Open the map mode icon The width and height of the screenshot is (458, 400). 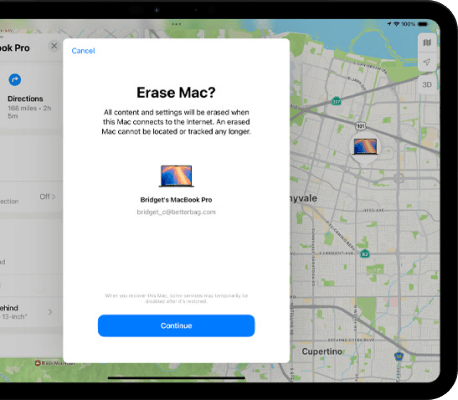coord(427,43)
